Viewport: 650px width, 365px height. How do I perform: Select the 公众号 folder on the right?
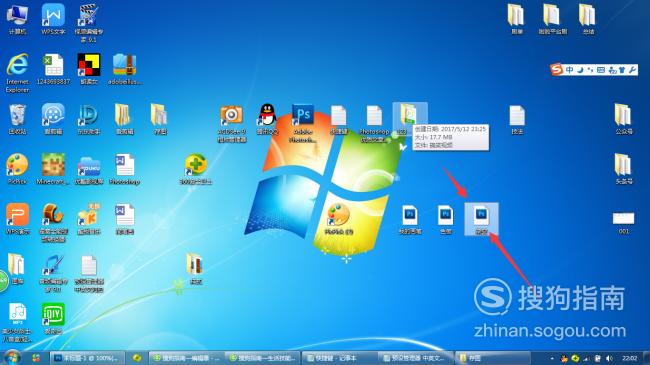623,119
